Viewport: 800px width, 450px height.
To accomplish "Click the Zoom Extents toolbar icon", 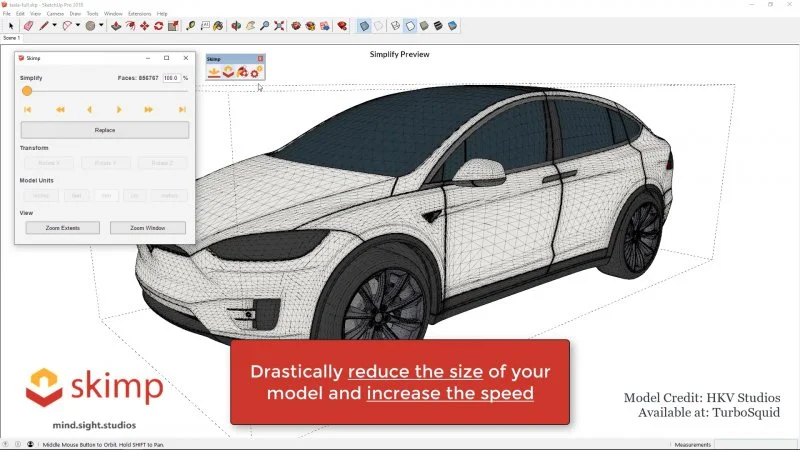I will (279, 26).
